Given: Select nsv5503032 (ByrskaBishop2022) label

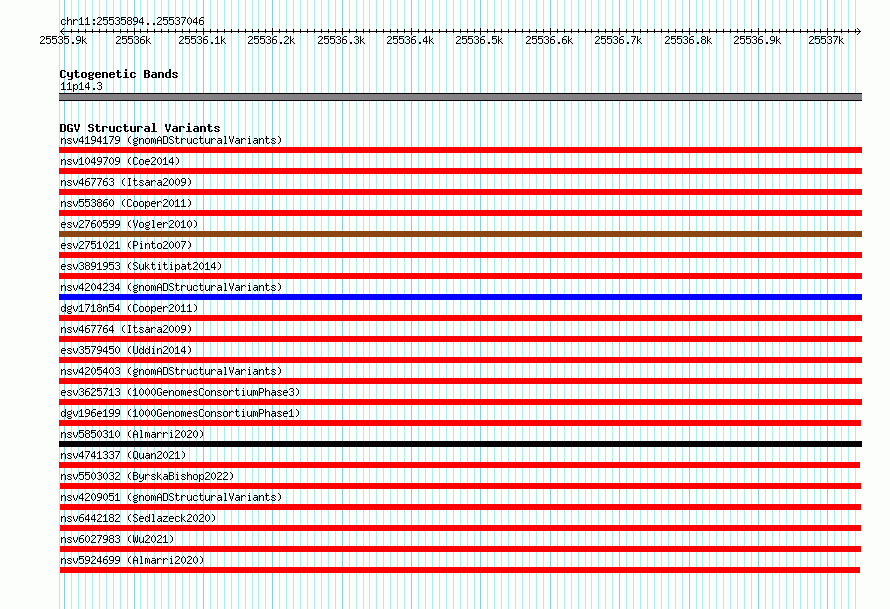Looking at the screenshot, I should click(147, 476).
